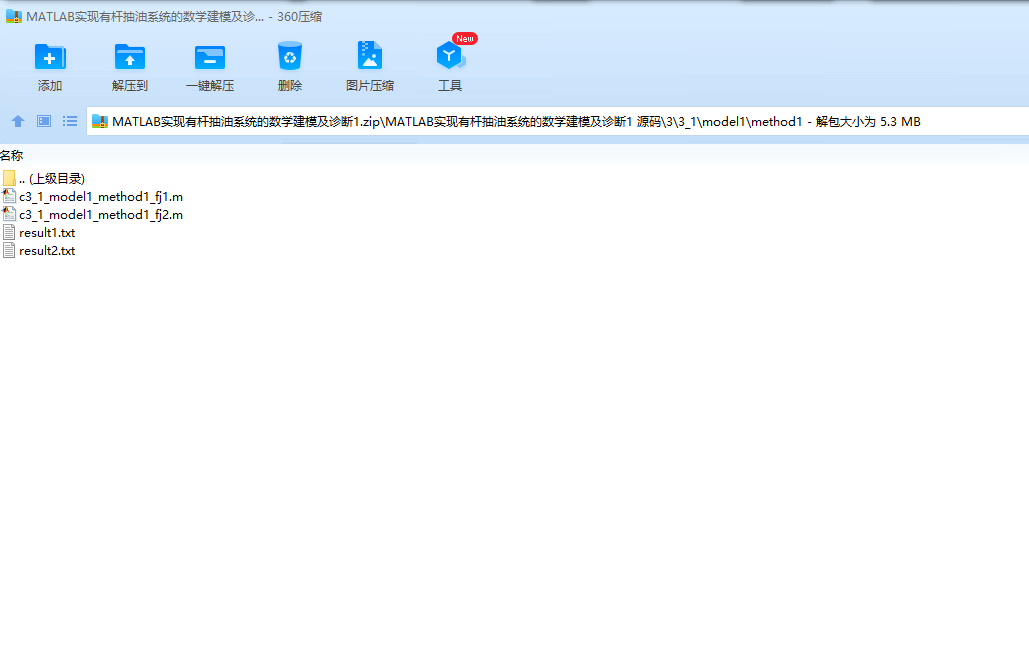The image size is (1029, 663).
Task: Select the .. (上级目录) entry
Action: [x=52, y=179]
